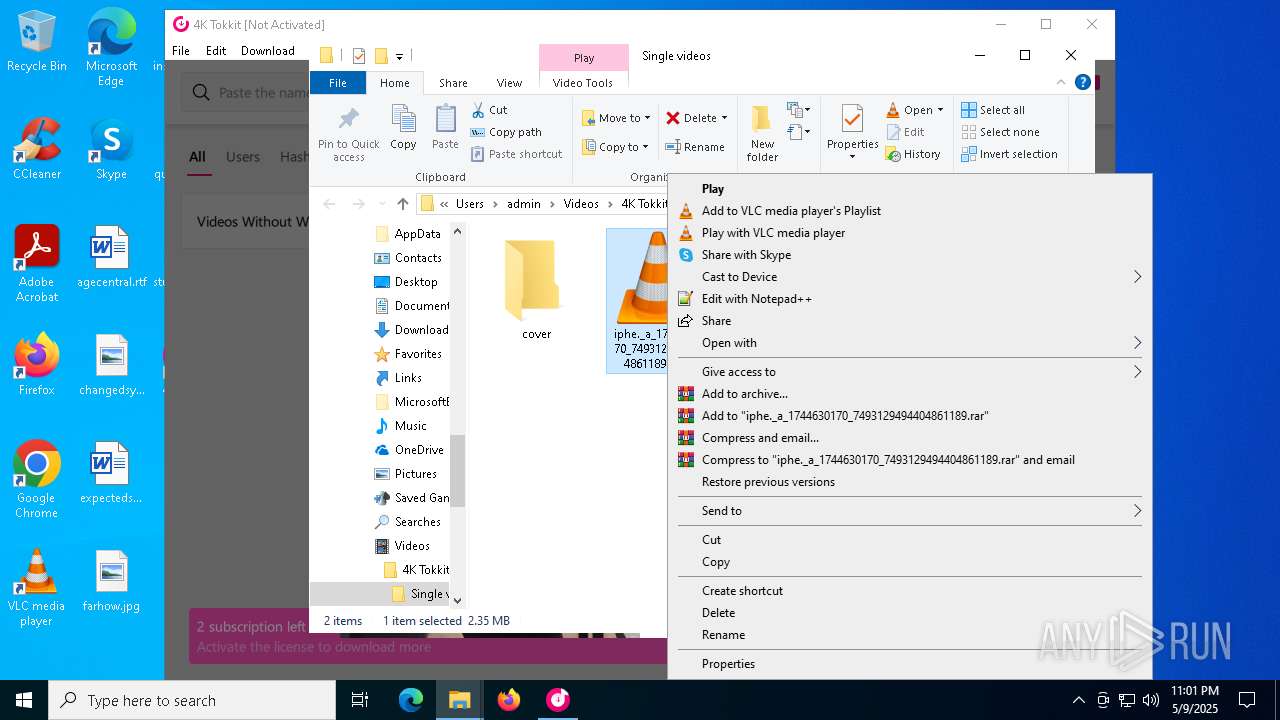Expand the Open with submenu
The height and width of the screenshot is (720, 1280).
(x=909, y=343)
